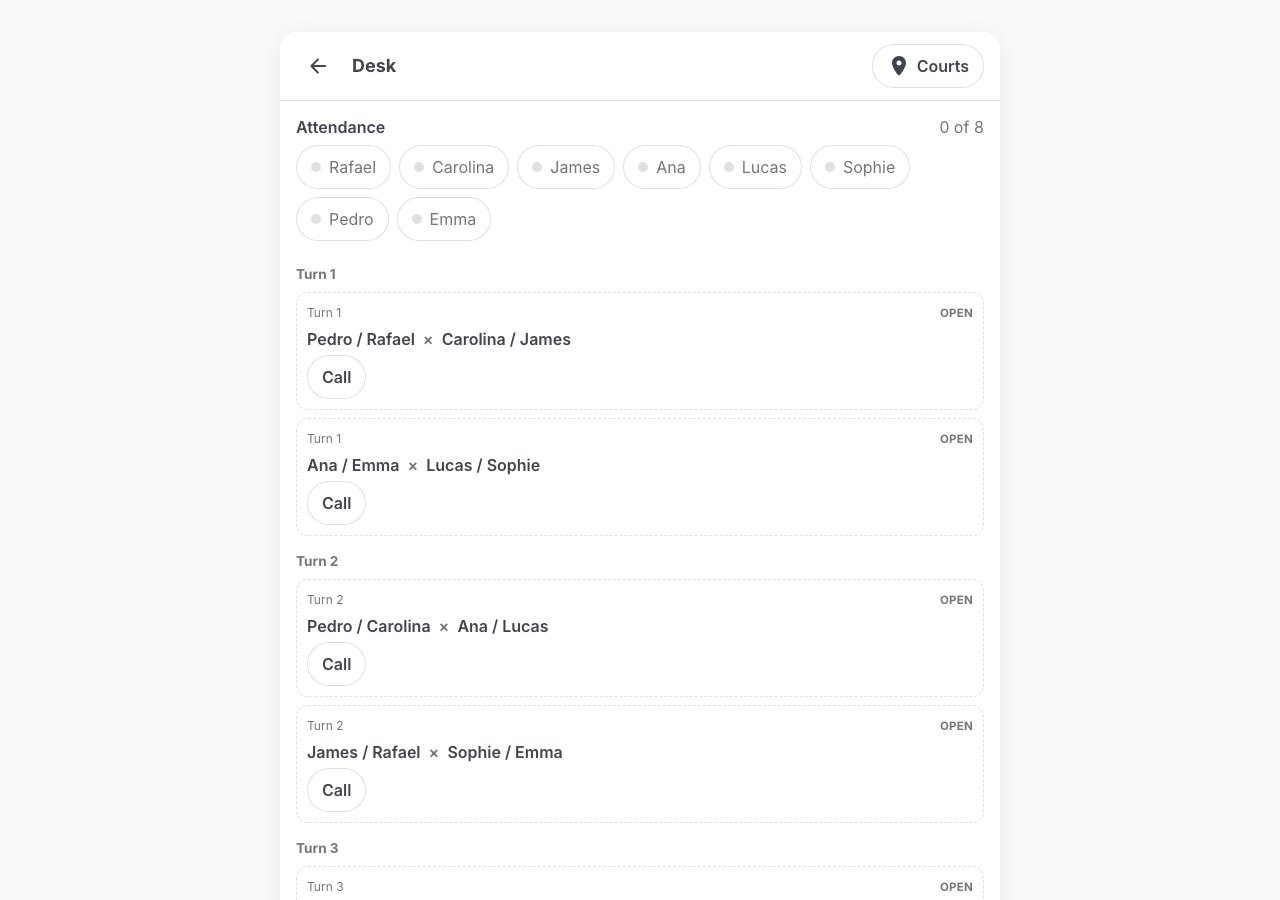The width and height of the screenshot is (1280, 900).
Task: Toggle Pedro's attendance chip
Action: [x=342, y=219]
